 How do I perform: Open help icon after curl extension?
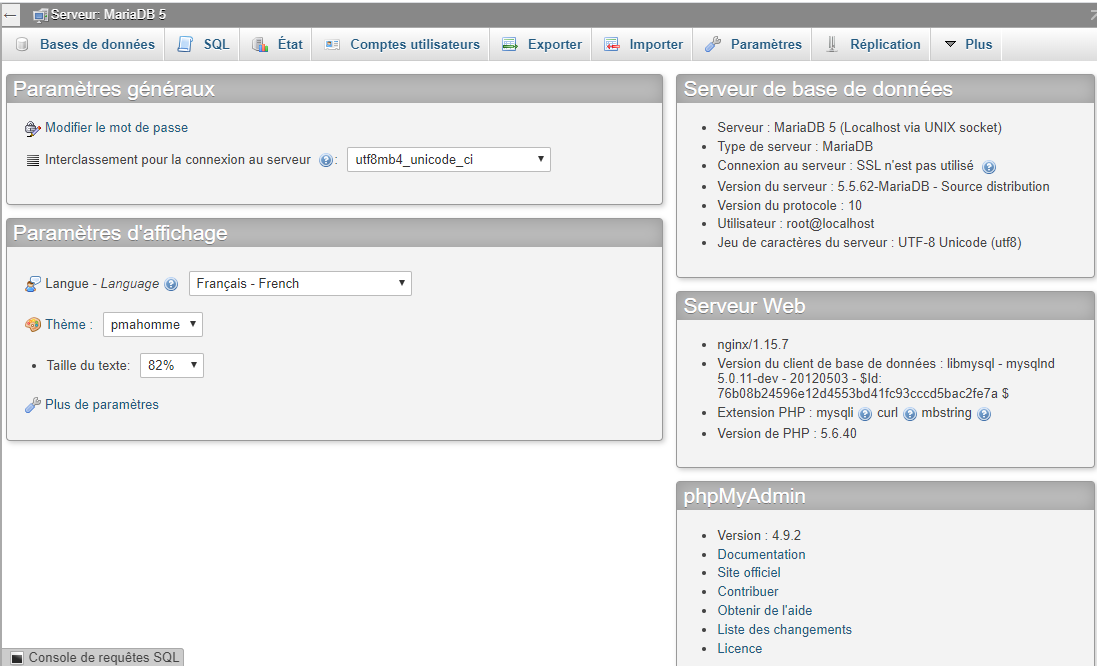coord(910,414)
